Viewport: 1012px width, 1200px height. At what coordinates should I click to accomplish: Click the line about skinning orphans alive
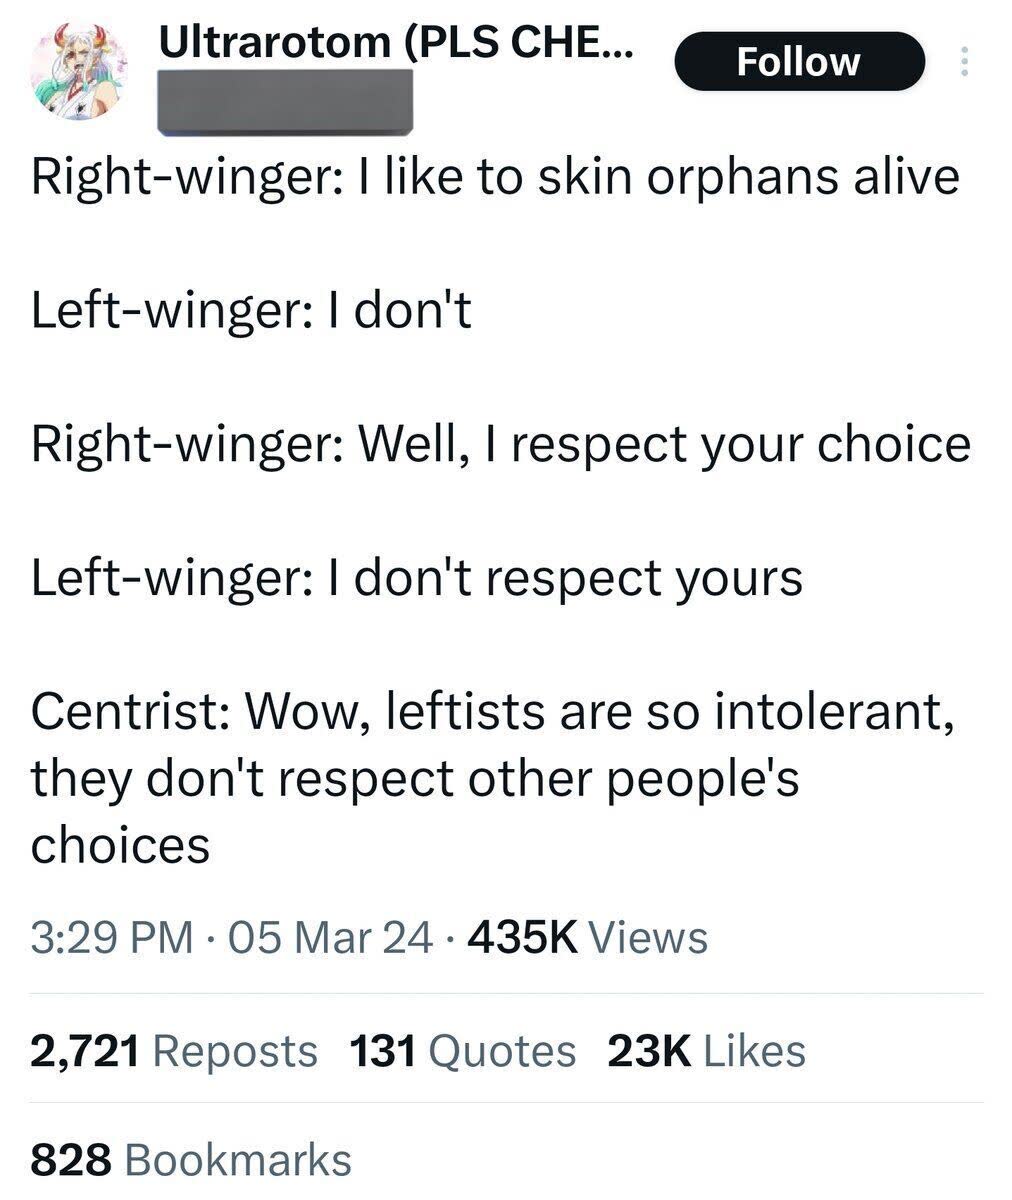495,179
